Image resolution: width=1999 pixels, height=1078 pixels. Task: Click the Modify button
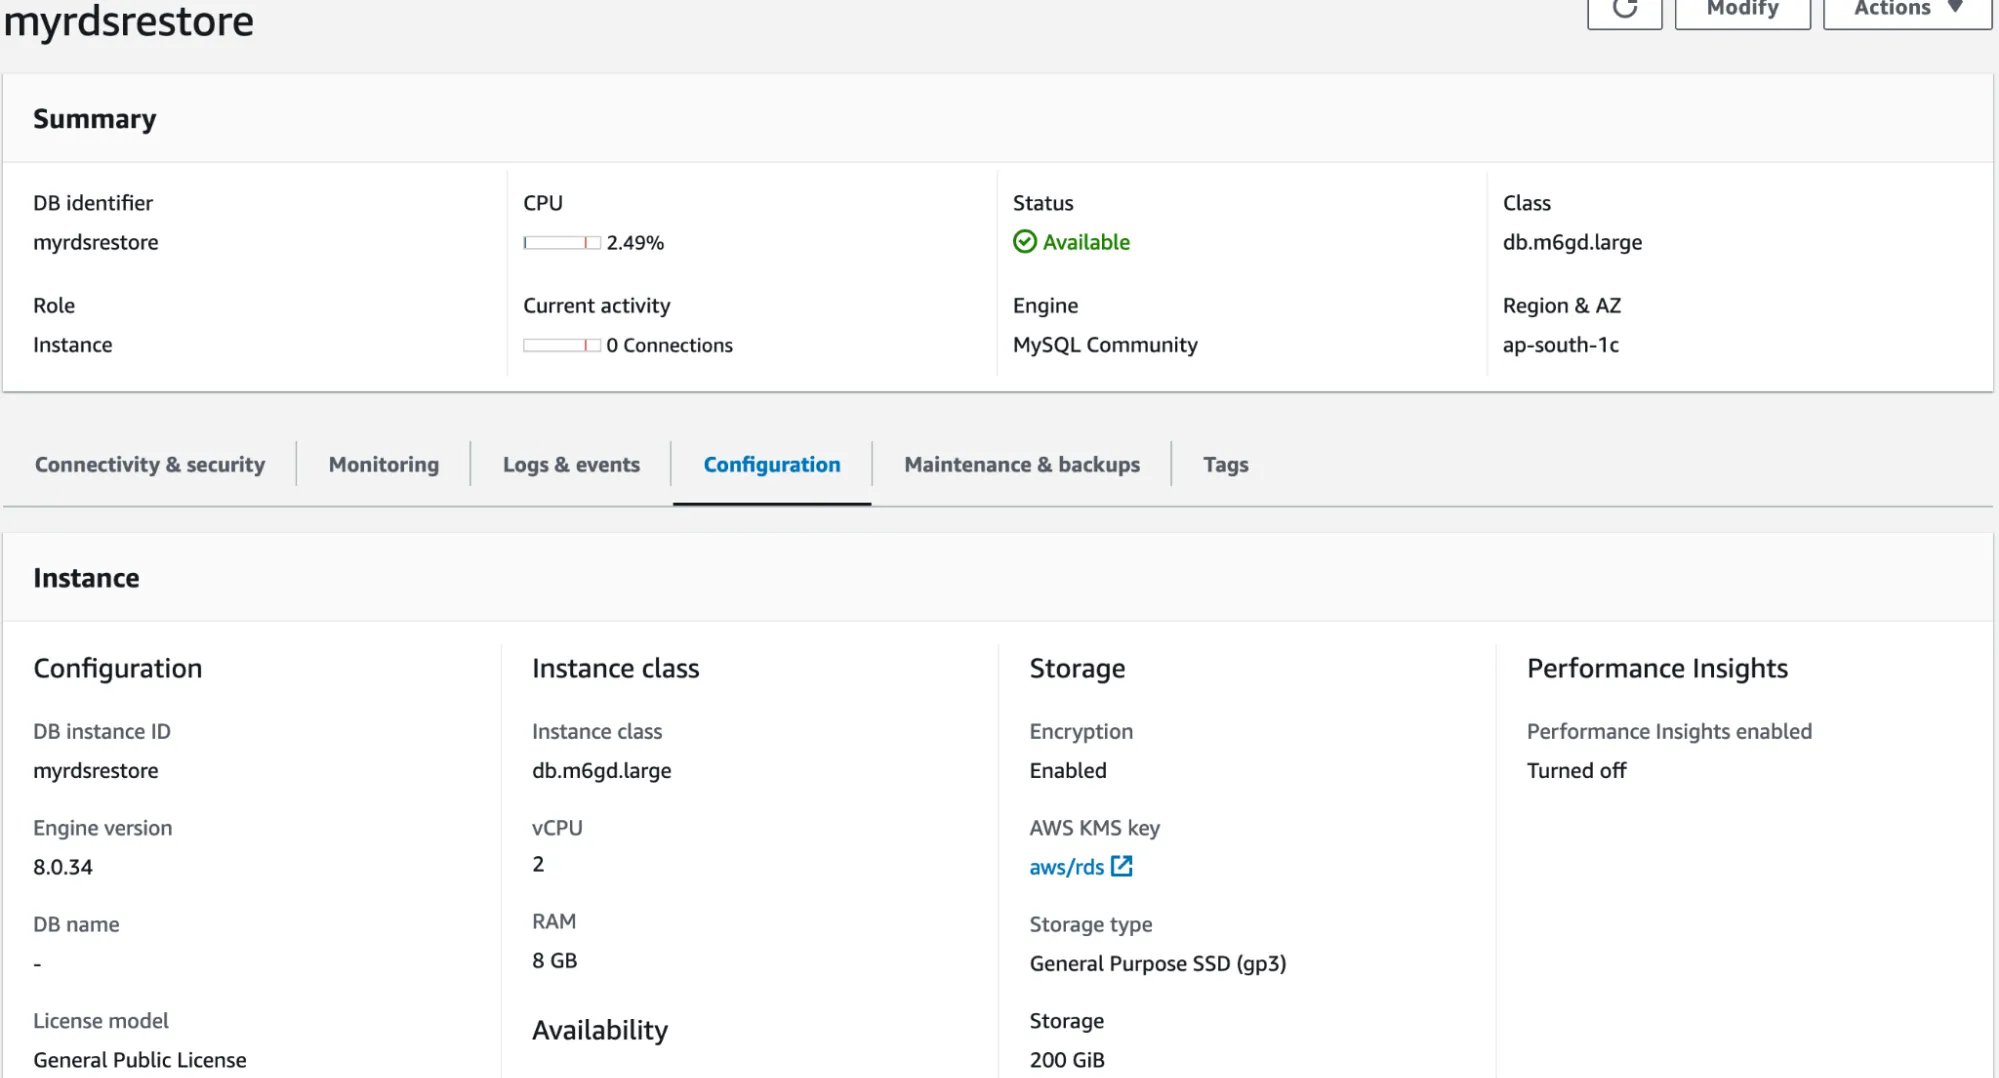click(1741, 8)
